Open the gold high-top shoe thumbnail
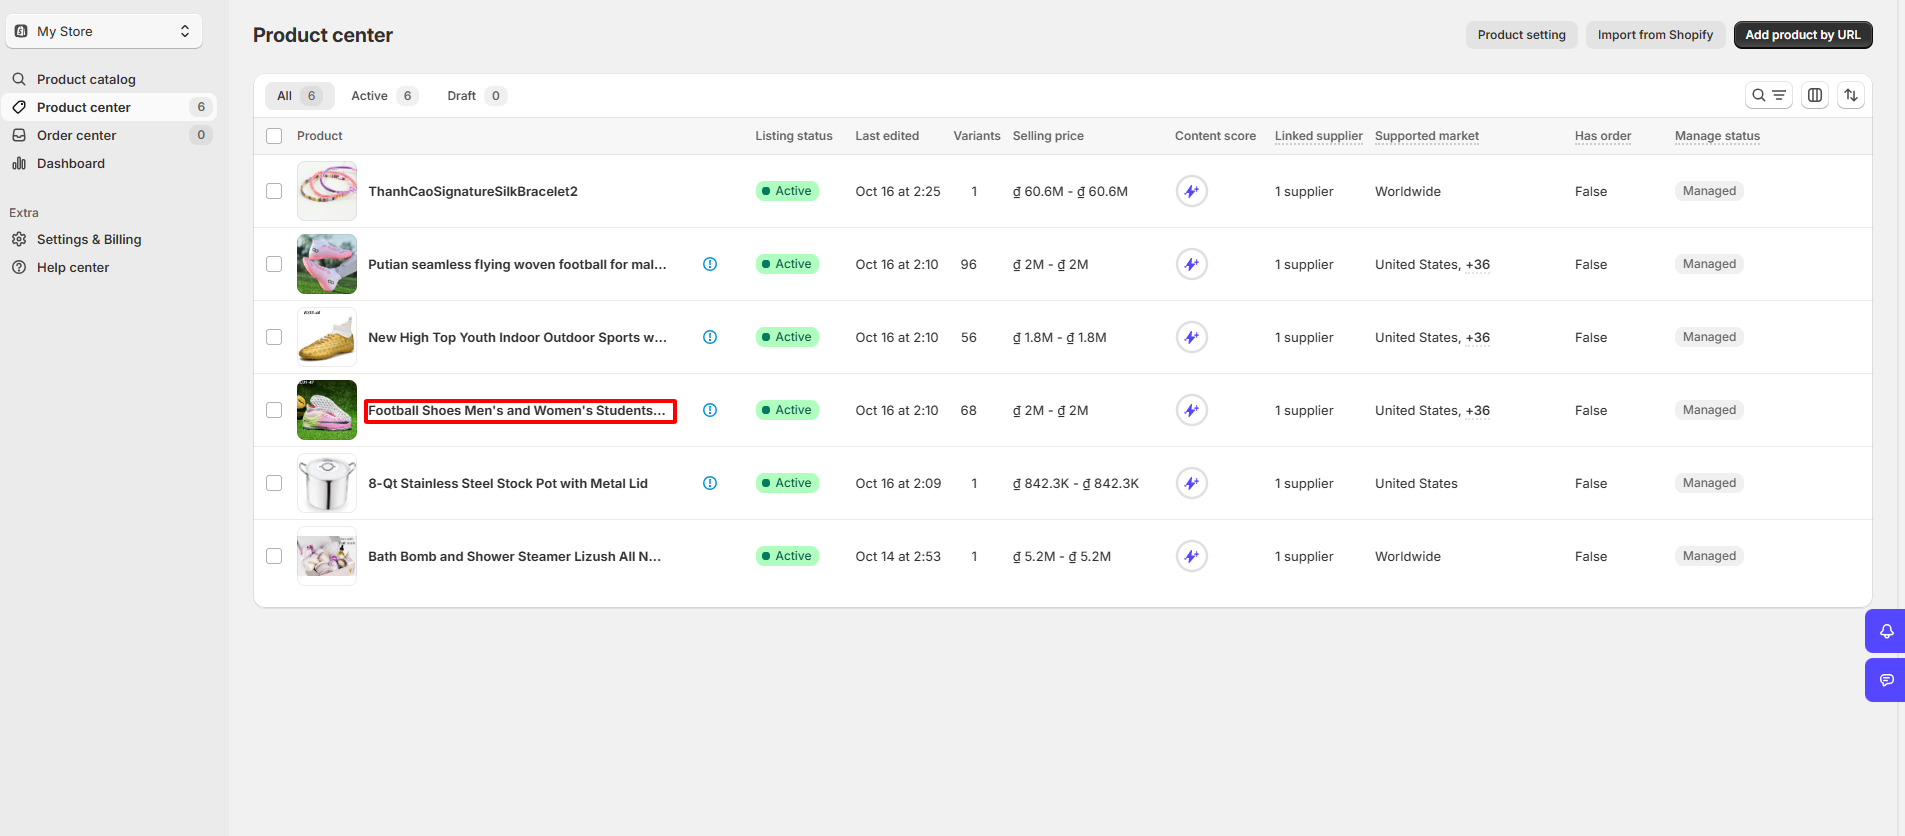The width and height of the screenshot is (1905, 836). pos(327,337)
